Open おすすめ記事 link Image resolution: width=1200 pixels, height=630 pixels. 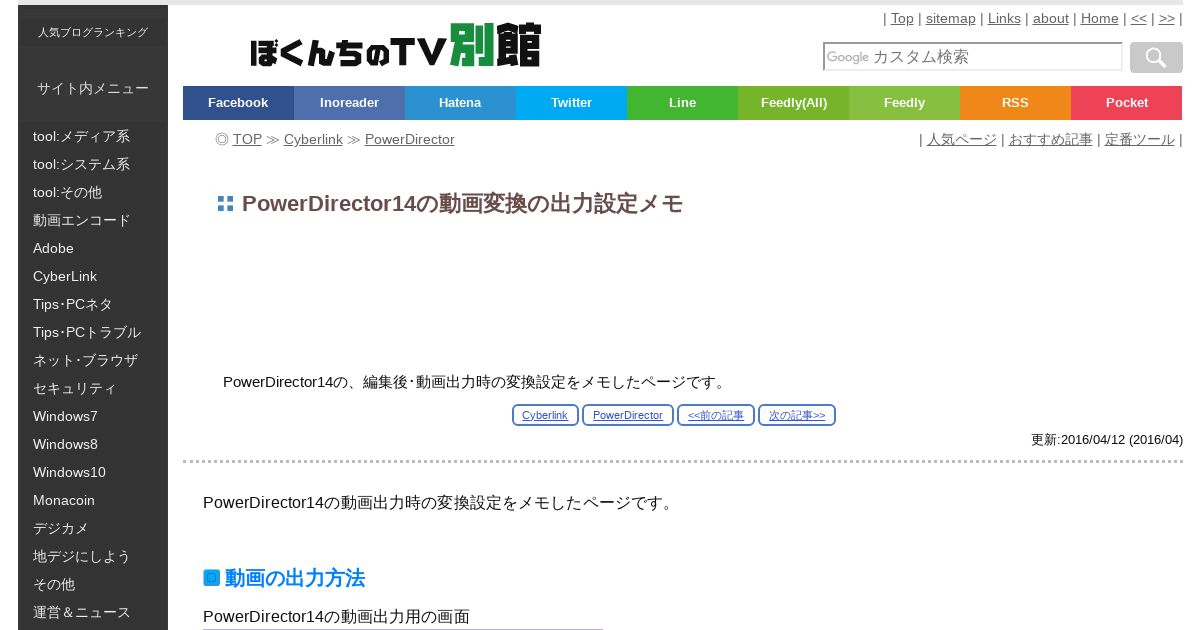(1050, 139)
